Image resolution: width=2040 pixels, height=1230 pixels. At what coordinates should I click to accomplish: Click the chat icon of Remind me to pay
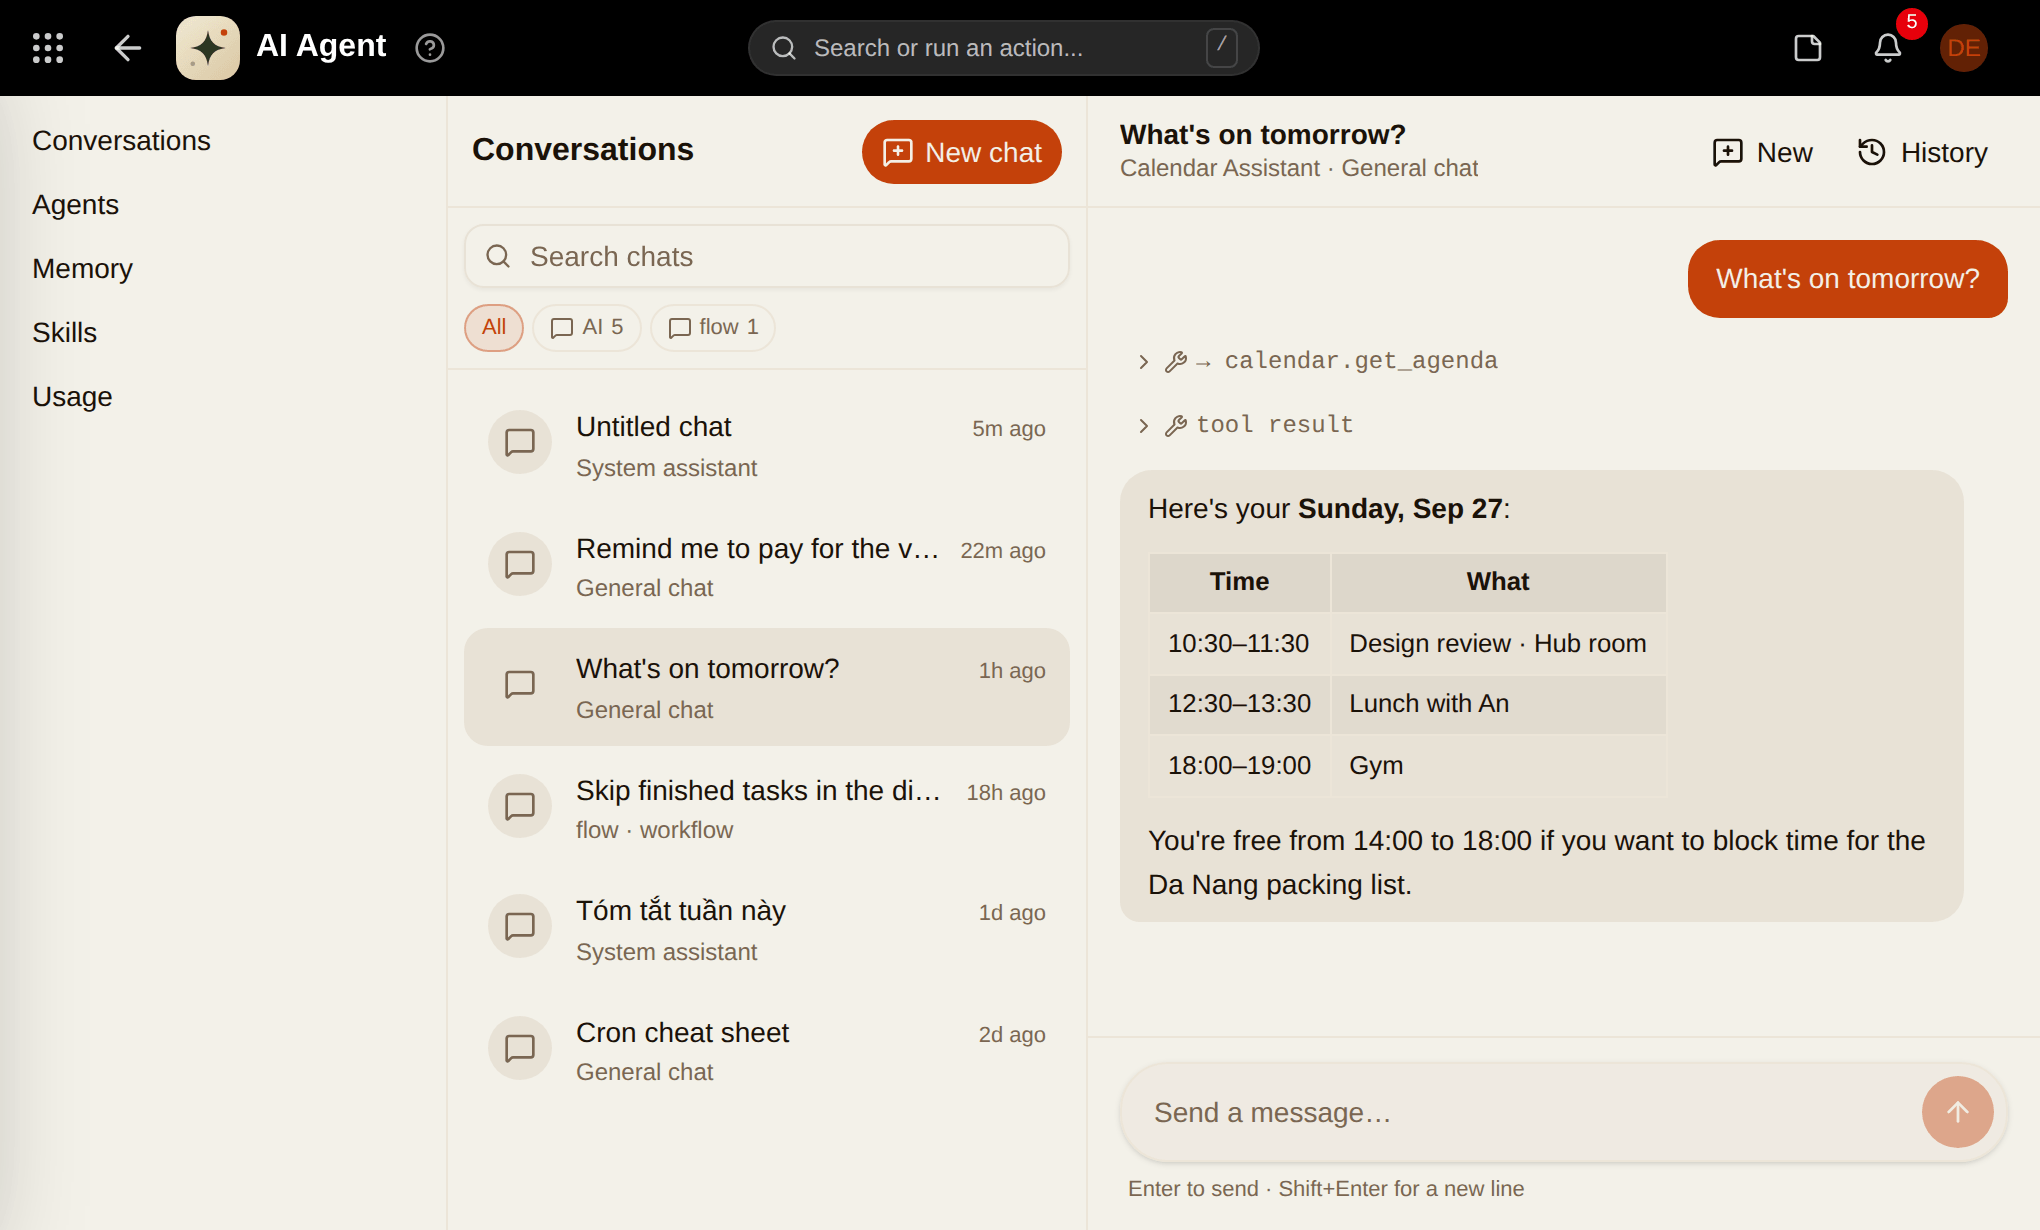520,564
